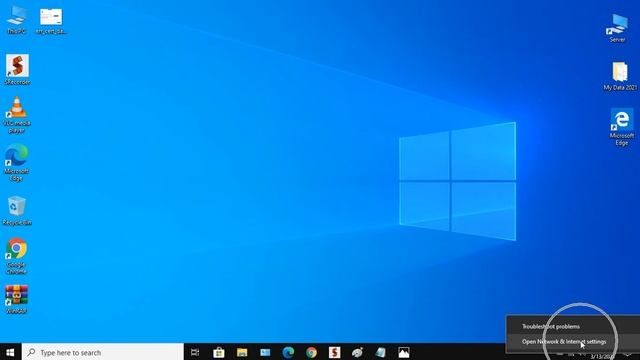Select the legacy Microsoft Edge shortcut on right

[622, 127]
